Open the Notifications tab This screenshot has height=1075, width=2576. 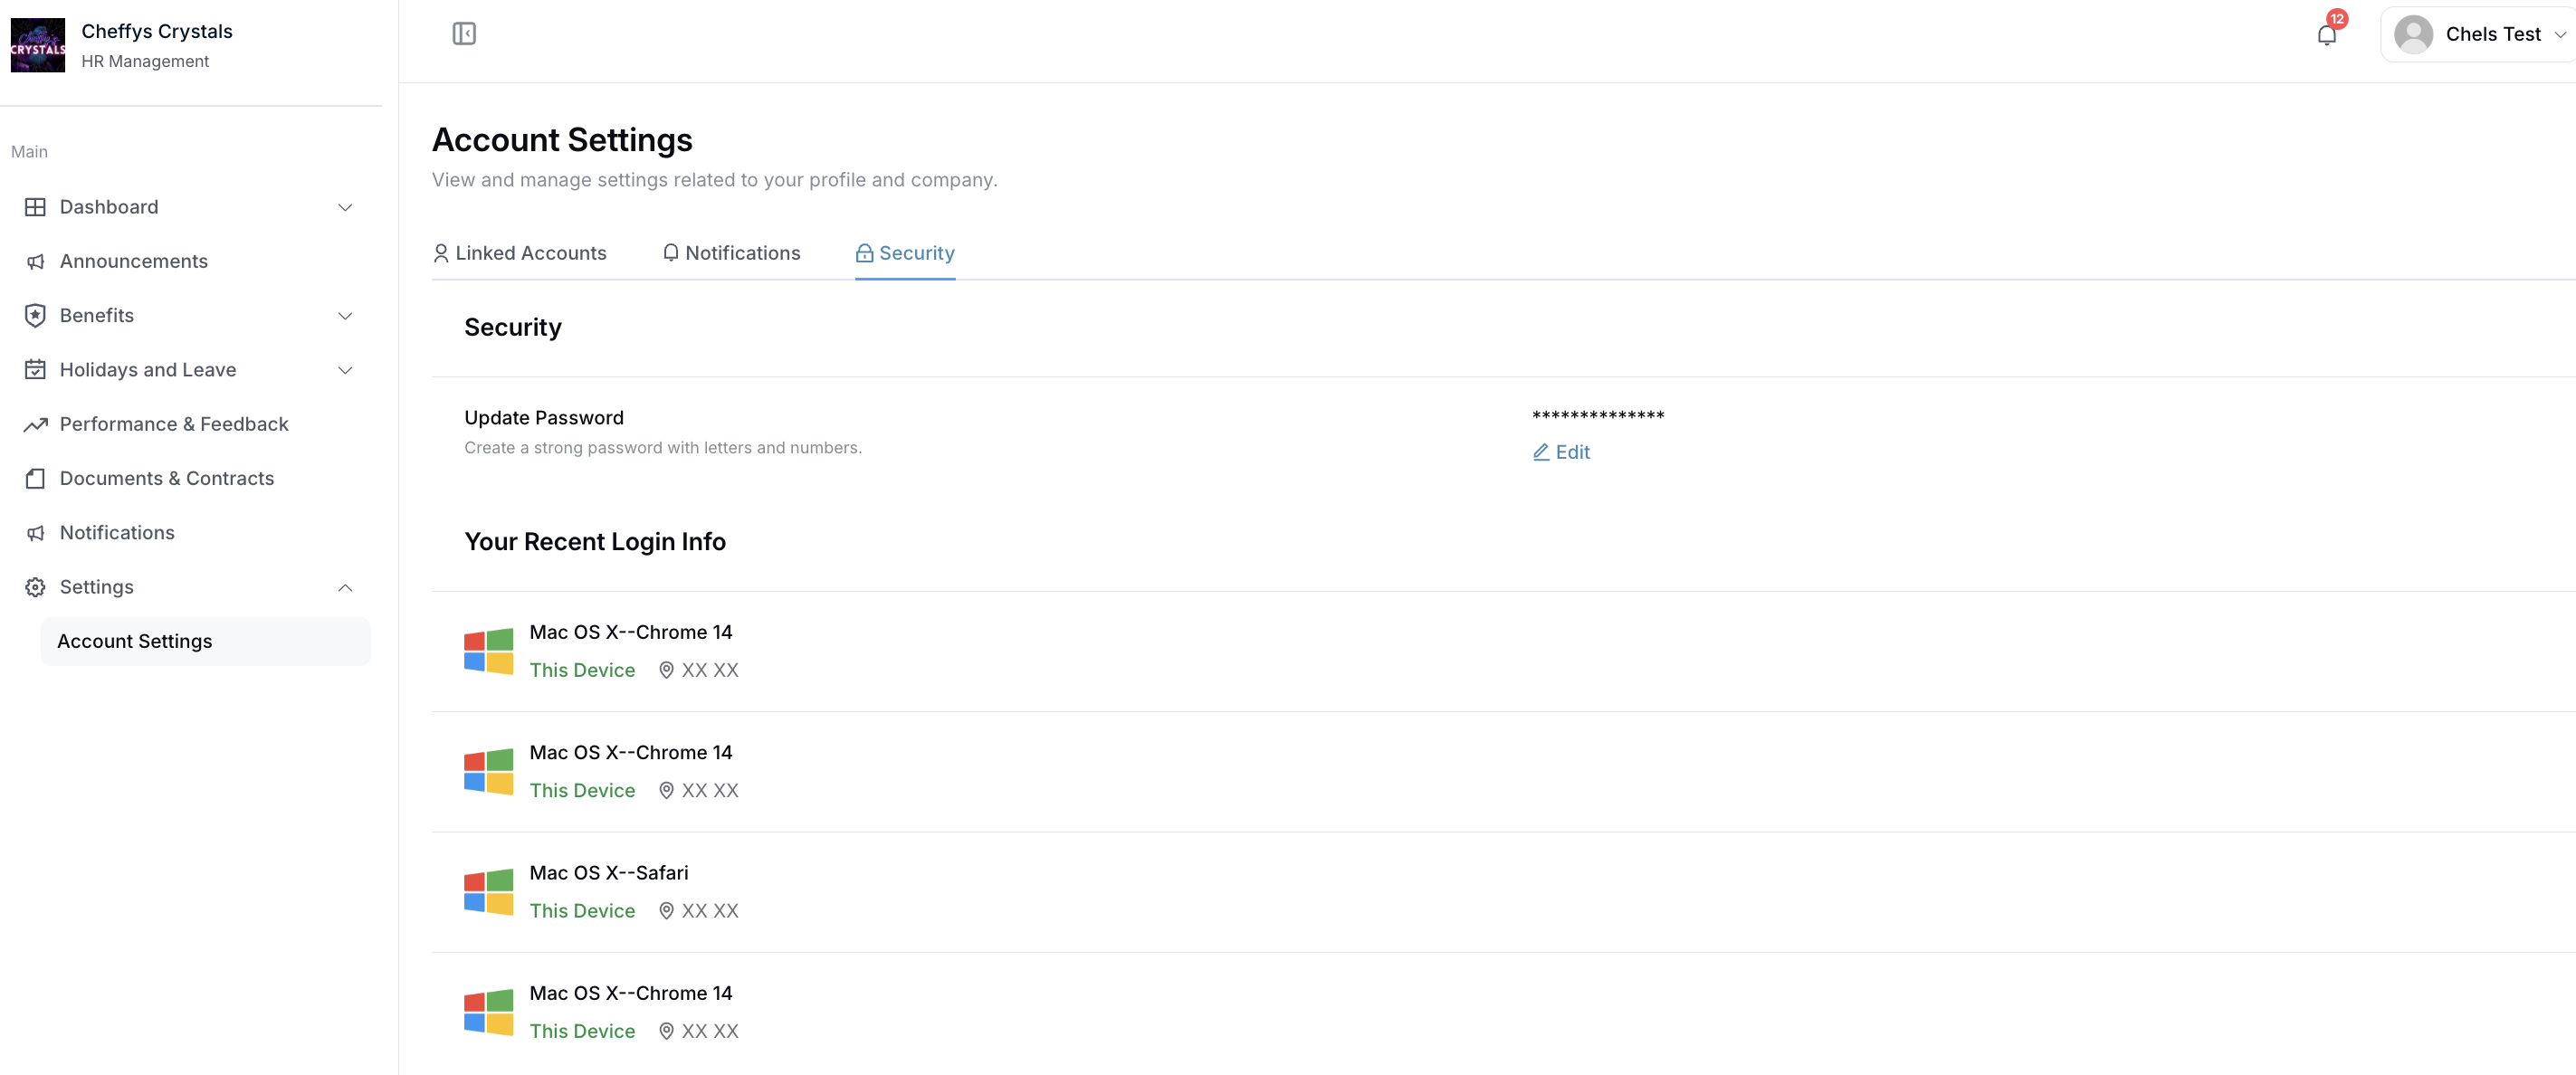742,253
